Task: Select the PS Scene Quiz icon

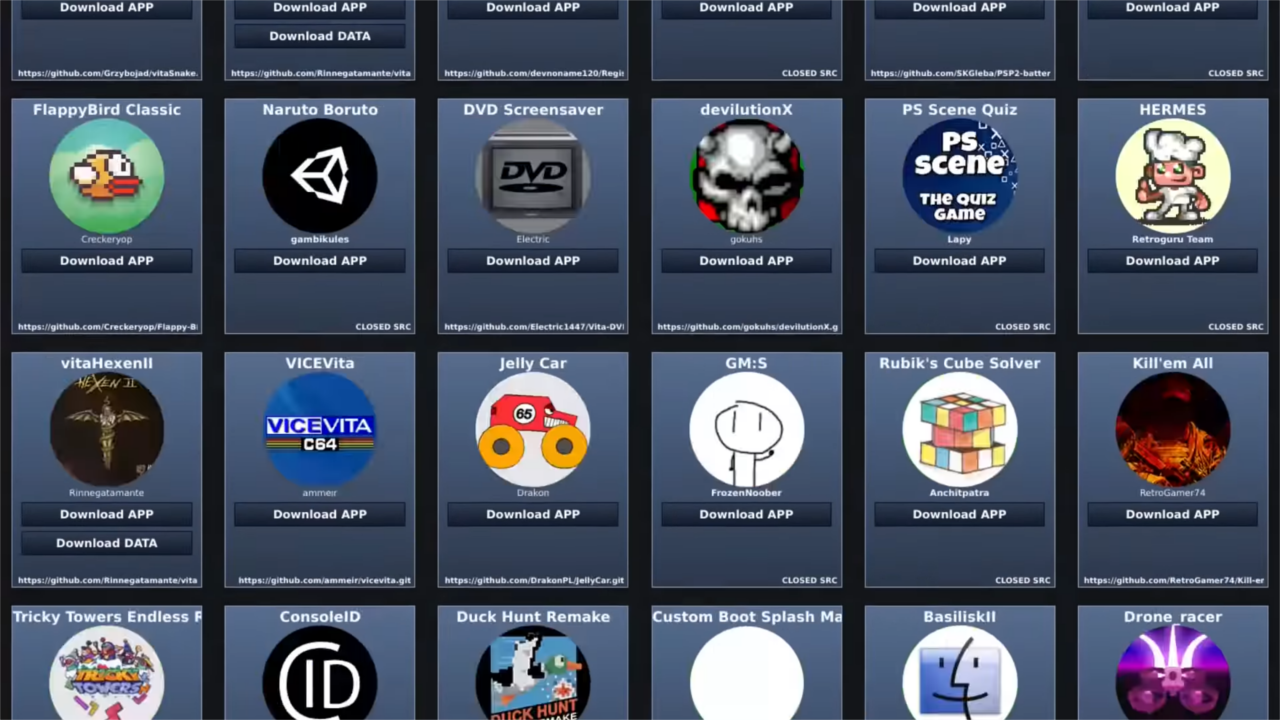Action: click(959, 176)
